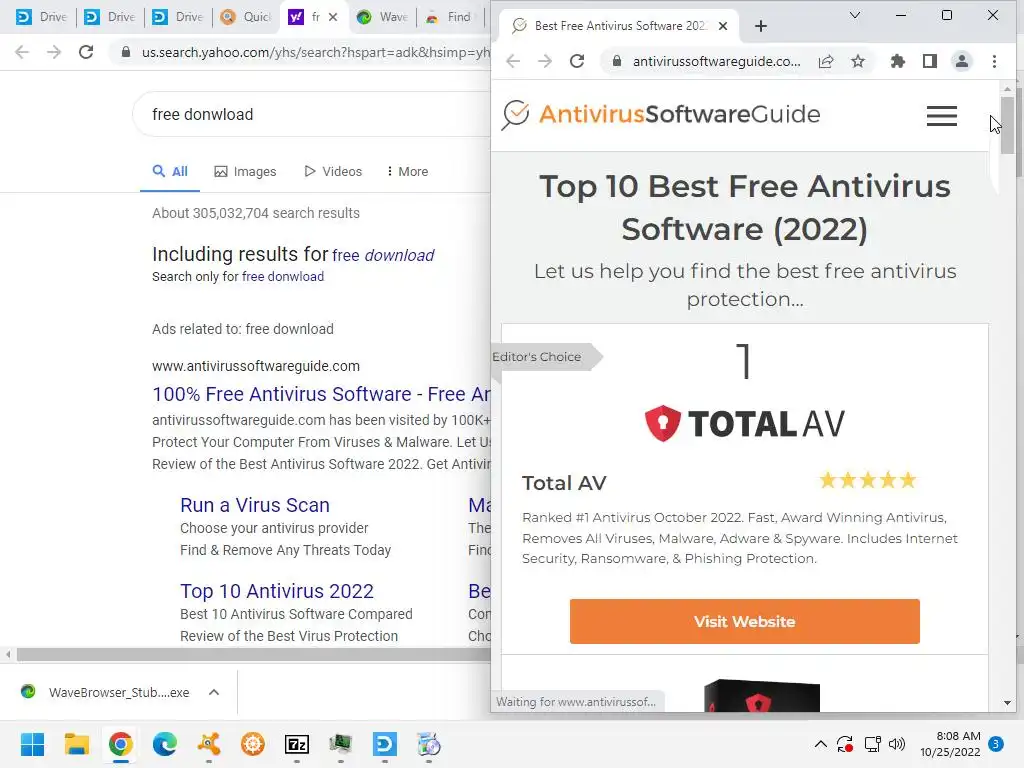Click the Visit Website button
The height and width of the screenshot is (768, 1024).
[744, 621]
